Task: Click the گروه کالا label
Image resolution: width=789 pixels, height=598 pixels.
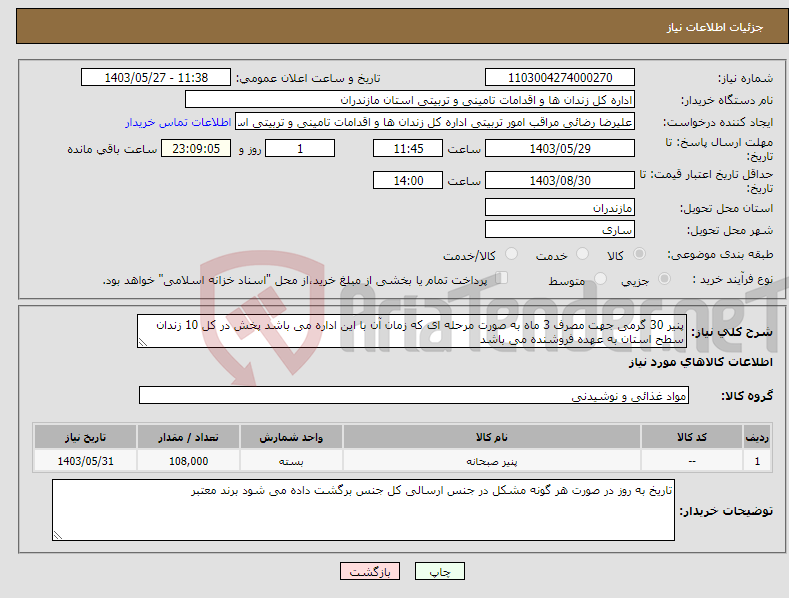Action: [747, 396]
